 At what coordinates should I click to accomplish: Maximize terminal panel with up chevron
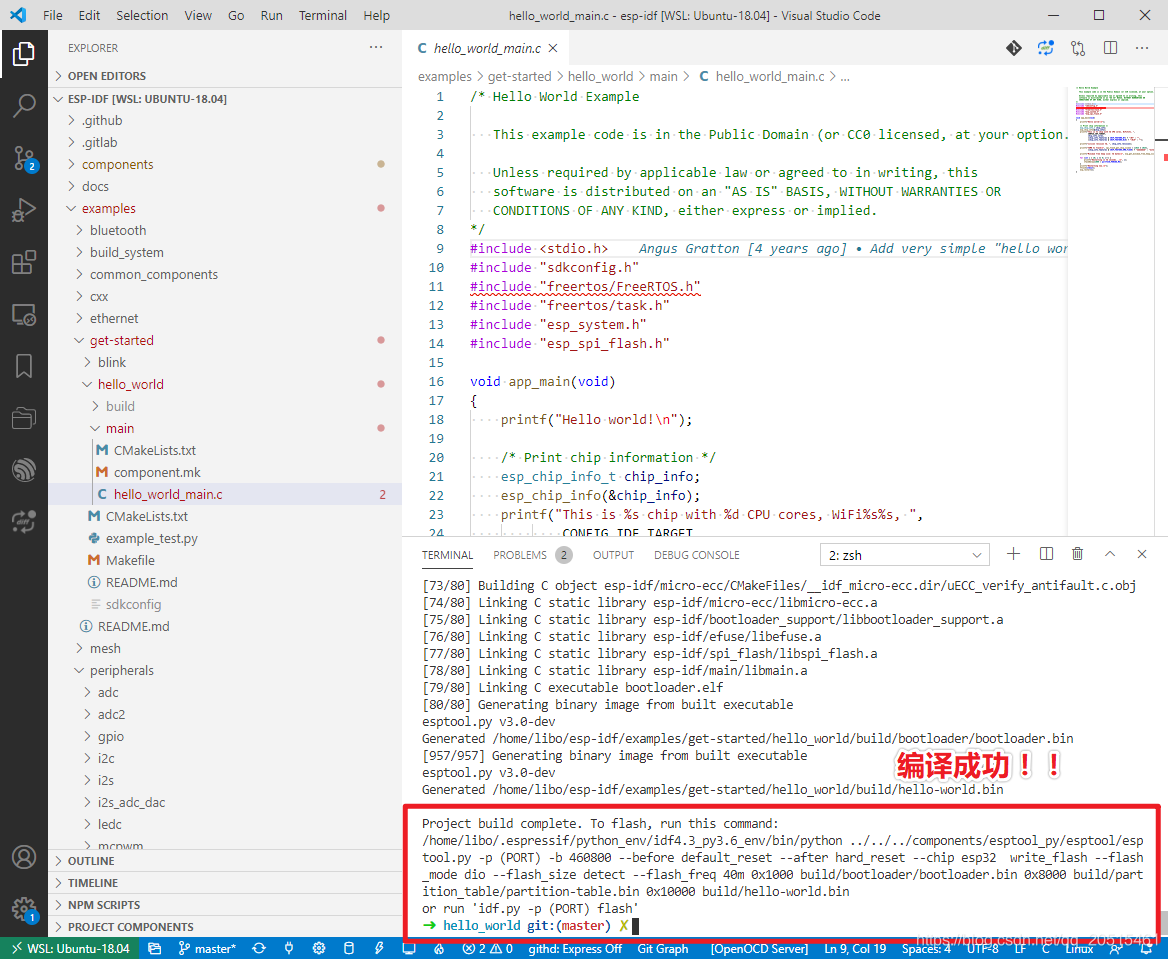click(x=1110, y=554)
